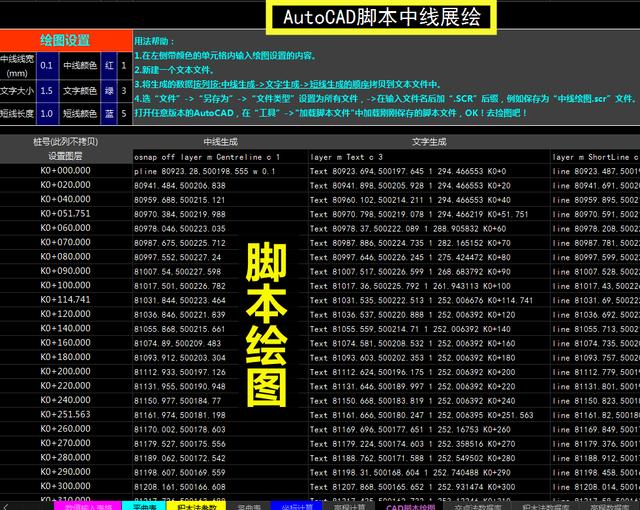Image resolution: width=640 pixels, height=510 pixels.
Task: Select station K0+251.563
Action: click(66, 415)
